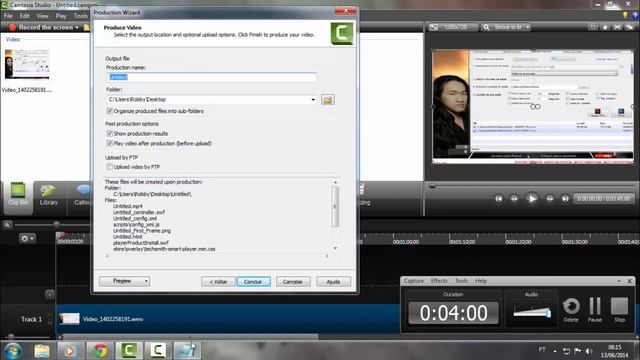Screen dimensions: 640x360
Task: Click the red Record the screen icon
Action: (x=12, y=27)
